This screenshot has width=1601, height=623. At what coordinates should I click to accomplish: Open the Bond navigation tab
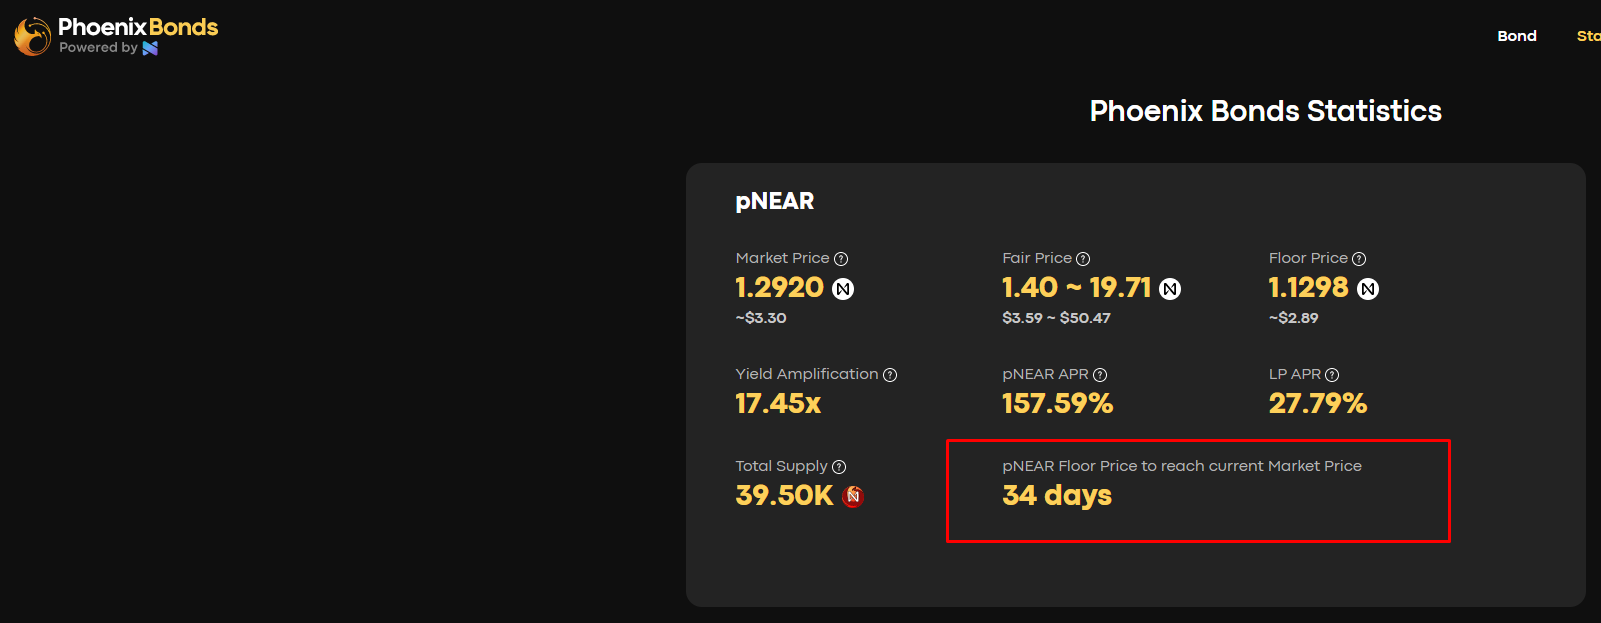1516,36
